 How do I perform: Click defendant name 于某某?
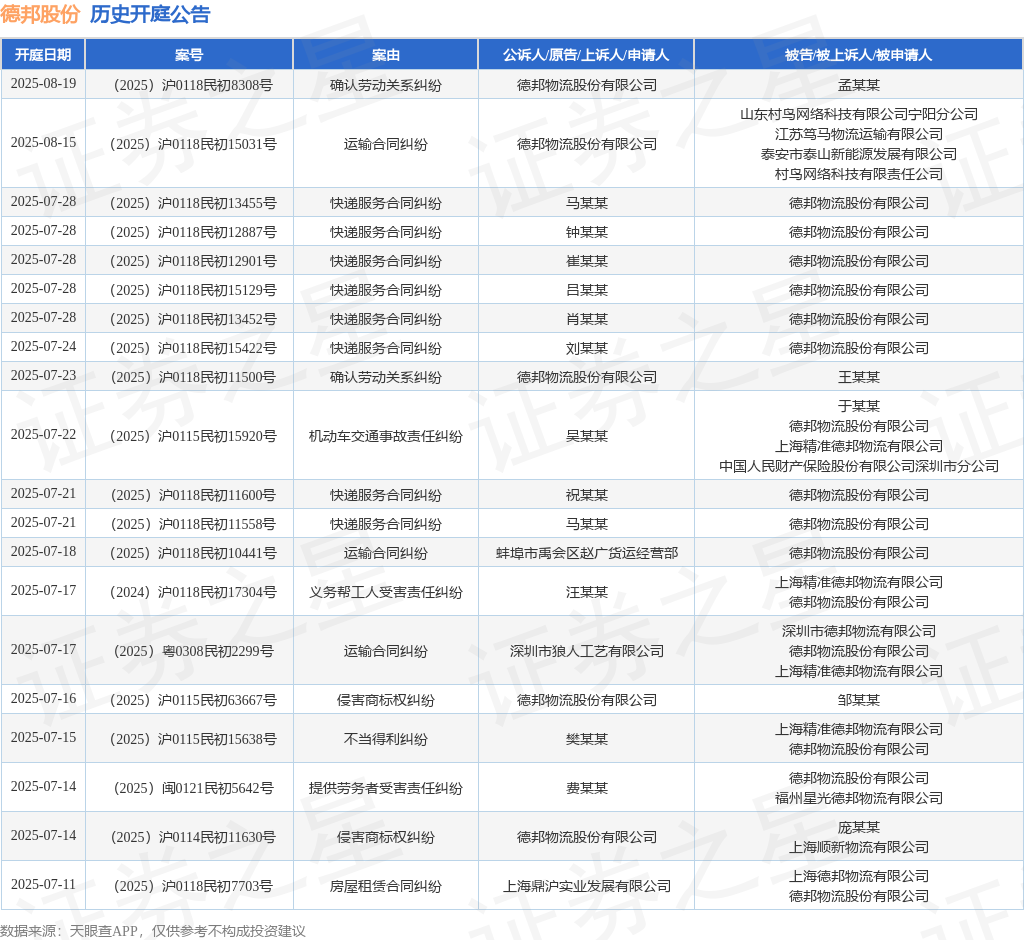click(x=859, y=406)
